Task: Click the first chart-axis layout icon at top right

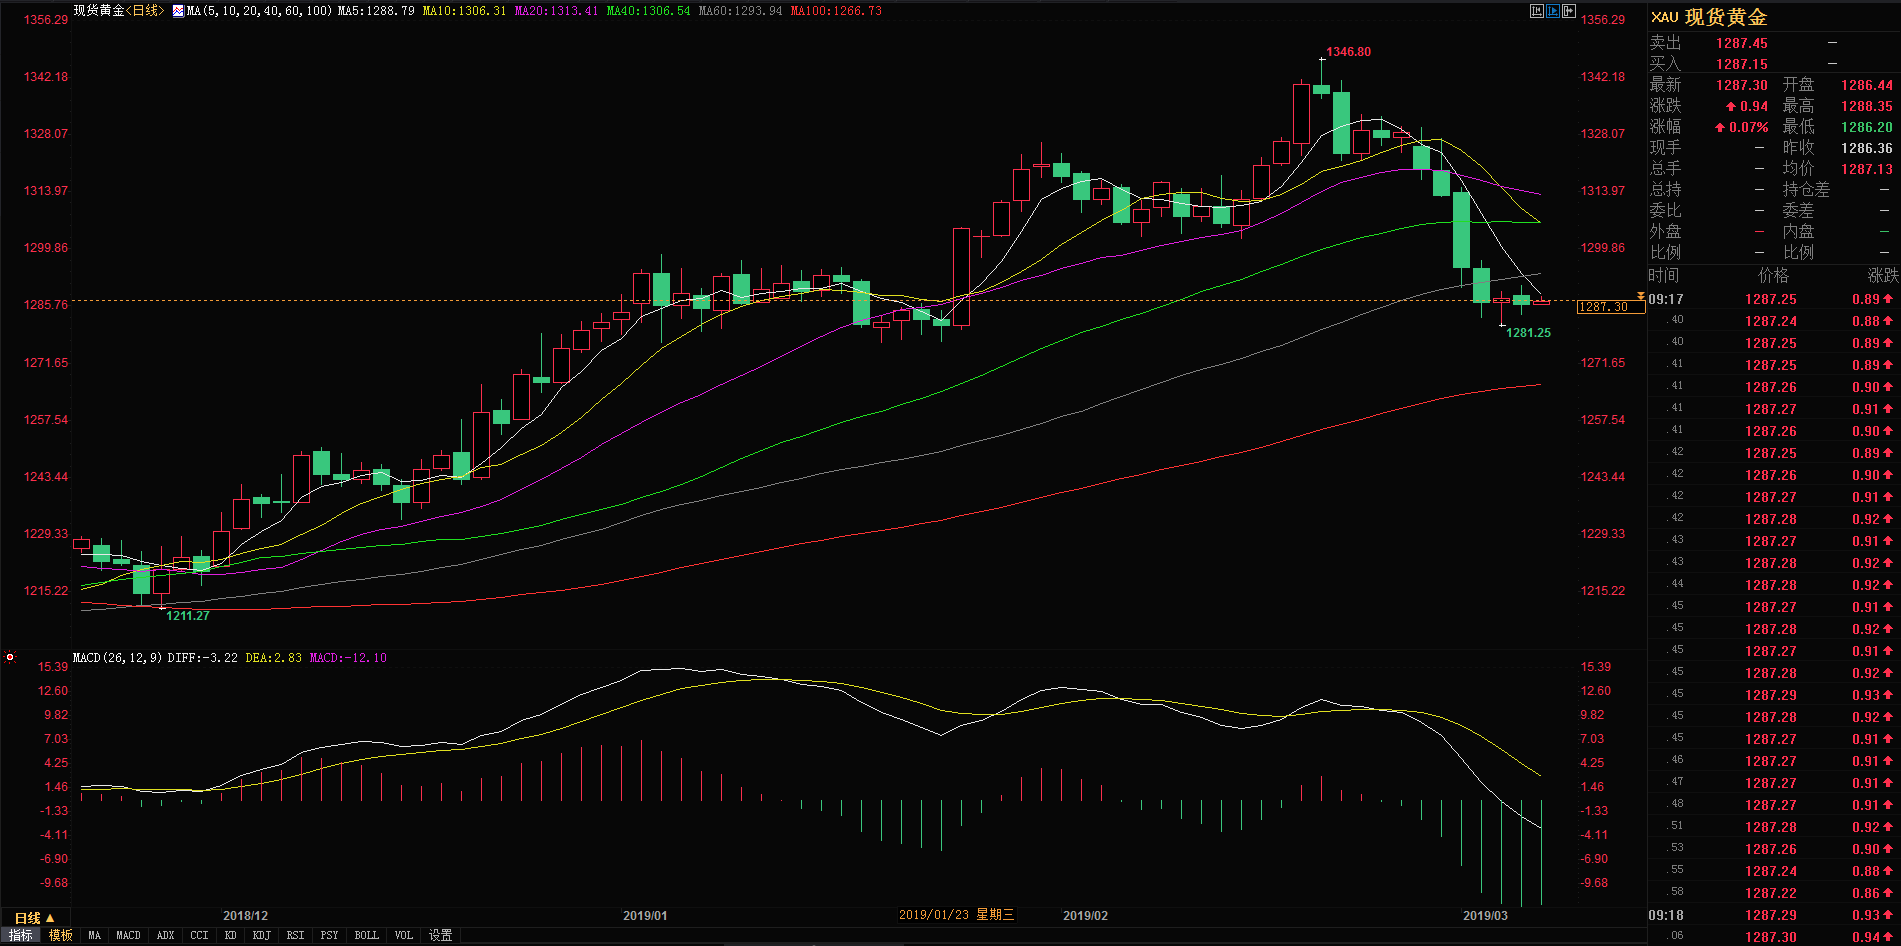Action: point(1537,11)
